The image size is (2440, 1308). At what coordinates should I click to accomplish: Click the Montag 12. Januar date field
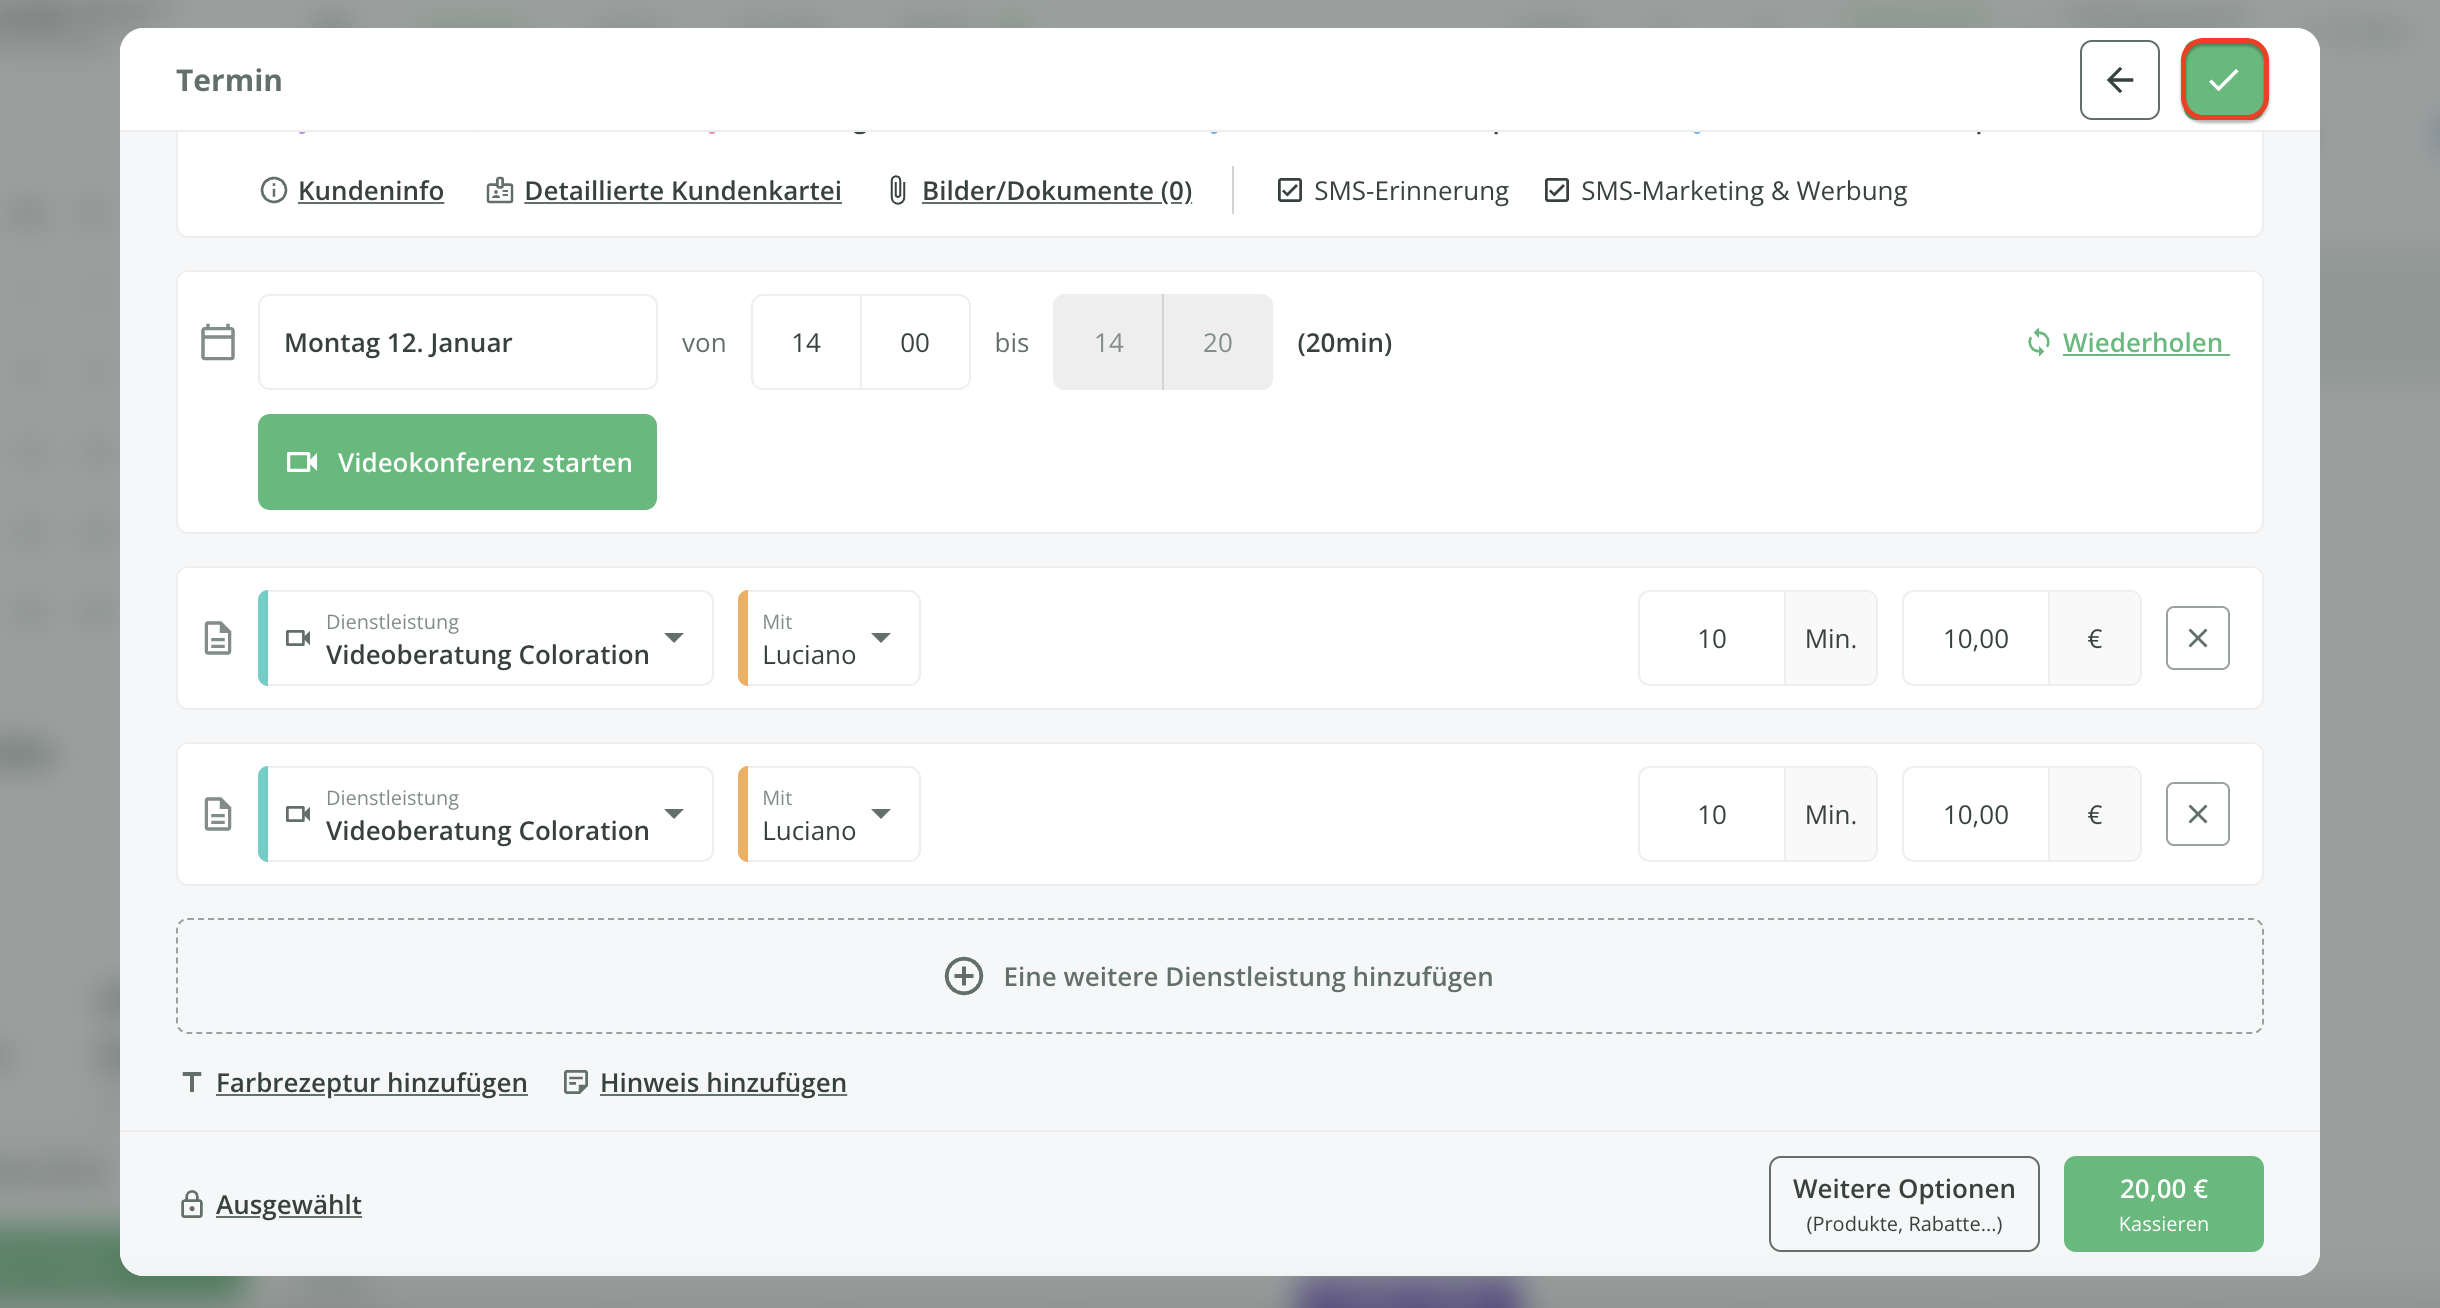[x=457, y=342]
